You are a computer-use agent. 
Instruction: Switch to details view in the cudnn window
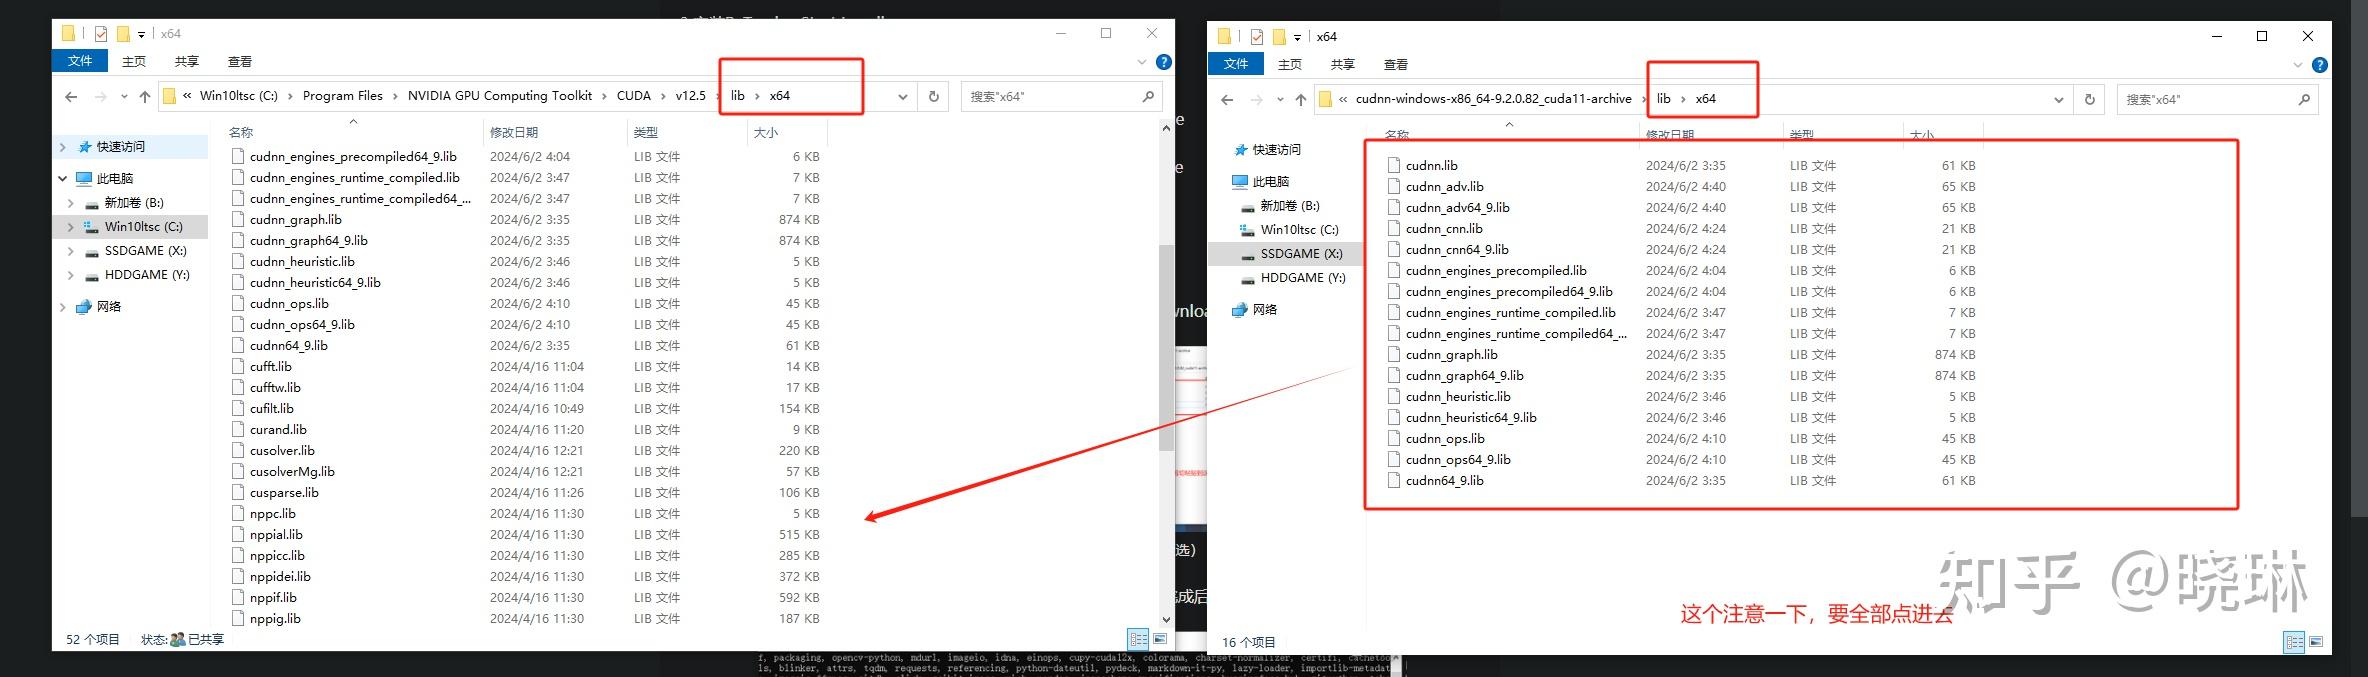[2294, 642]
